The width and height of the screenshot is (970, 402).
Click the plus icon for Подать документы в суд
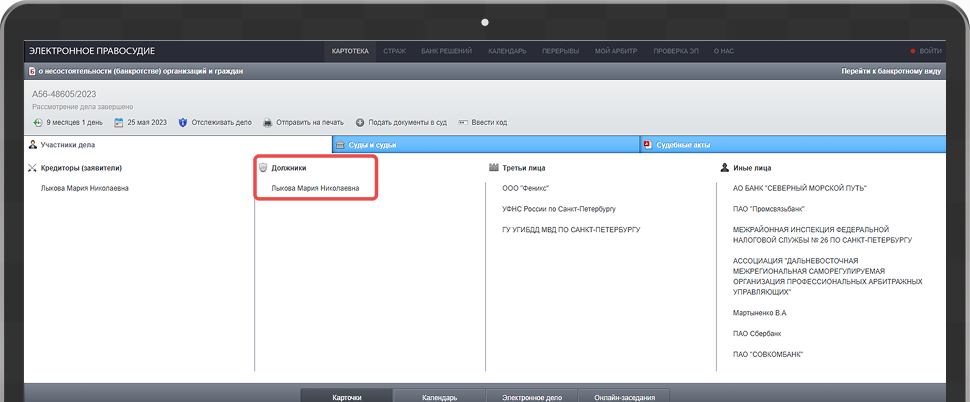360,123
